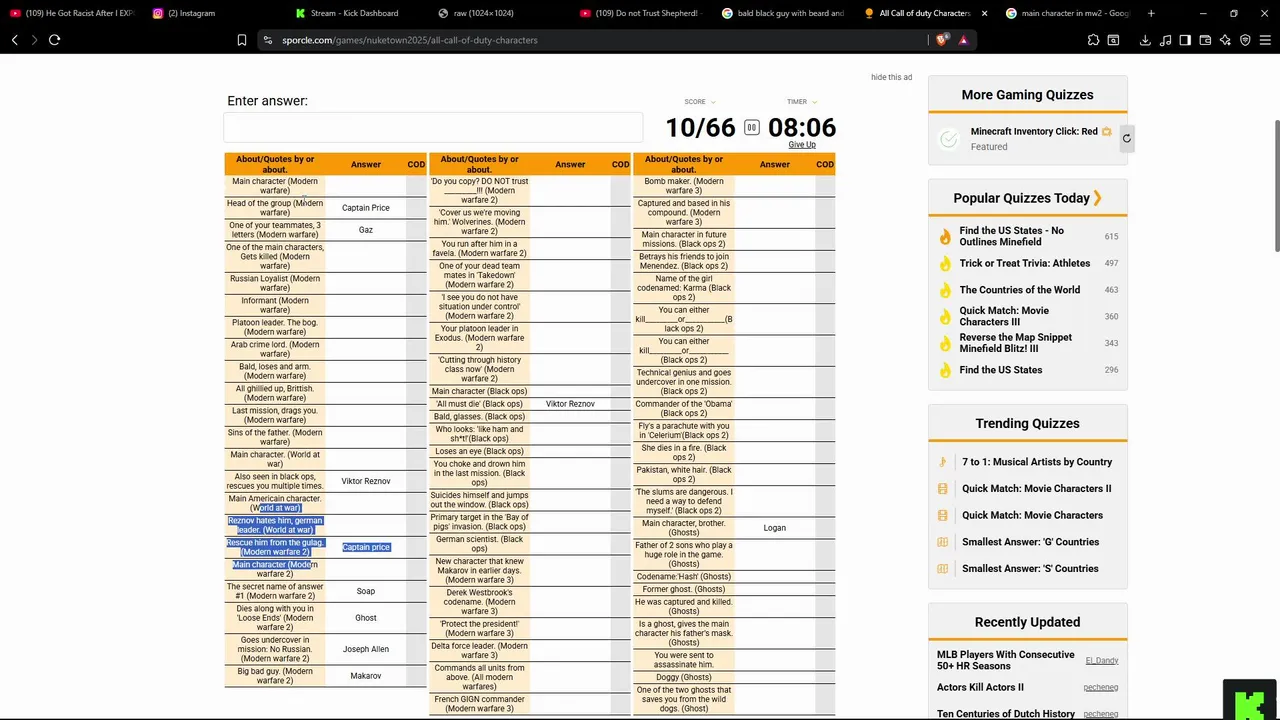Click the Brave Shields lion icon
1280x720 pixels.
click(x=942, y=40)
